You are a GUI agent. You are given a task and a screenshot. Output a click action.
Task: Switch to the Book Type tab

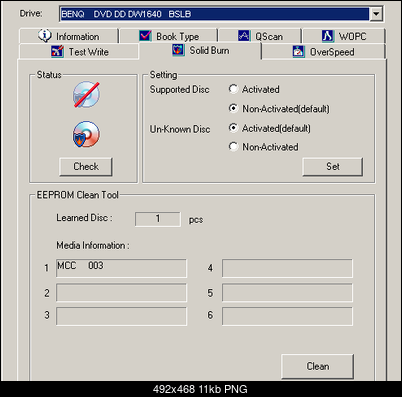pos(169,36)
